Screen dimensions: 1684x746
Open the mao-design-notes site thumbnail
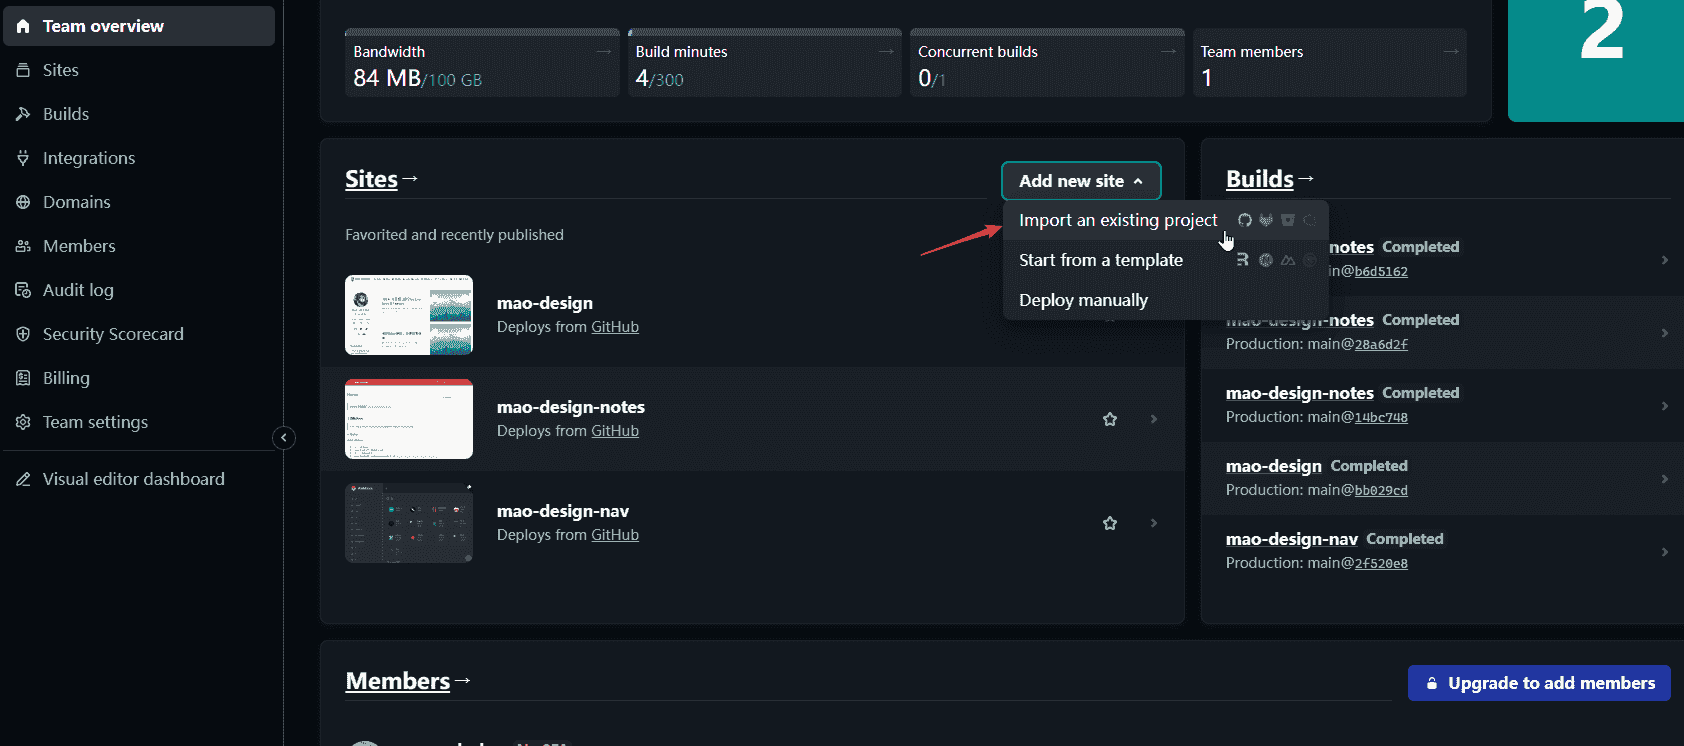[409, 419]
